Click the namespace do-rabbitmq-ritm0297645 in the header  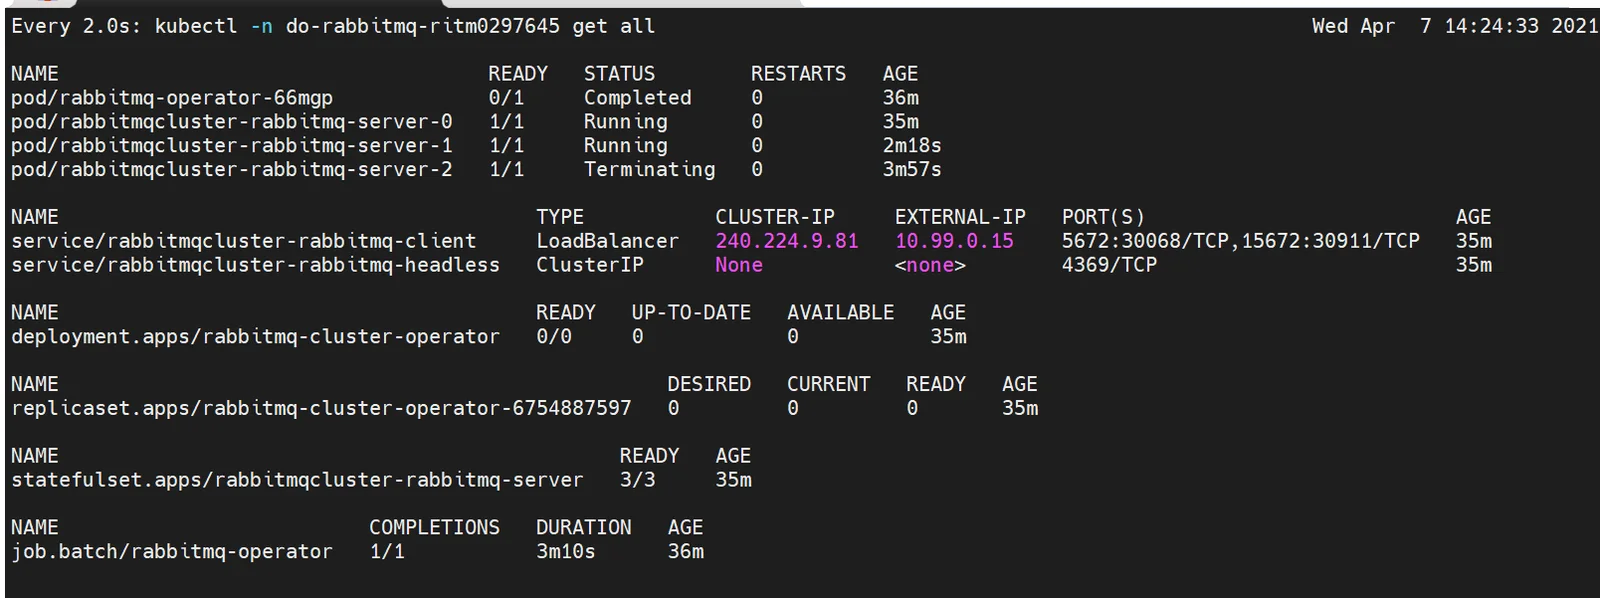point(423,26)
